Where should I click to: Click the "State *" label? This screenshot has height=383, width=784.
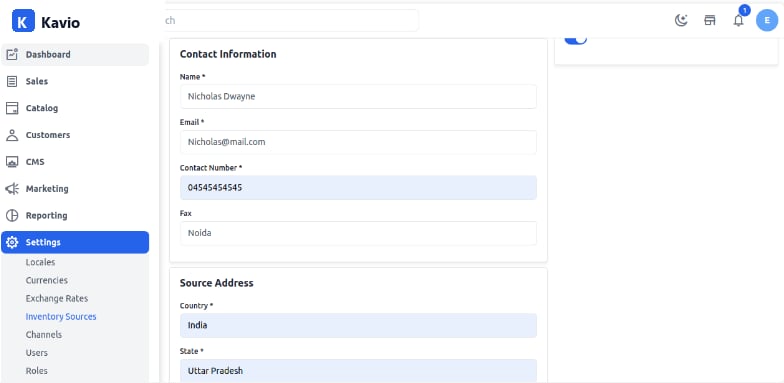[192, 352]
